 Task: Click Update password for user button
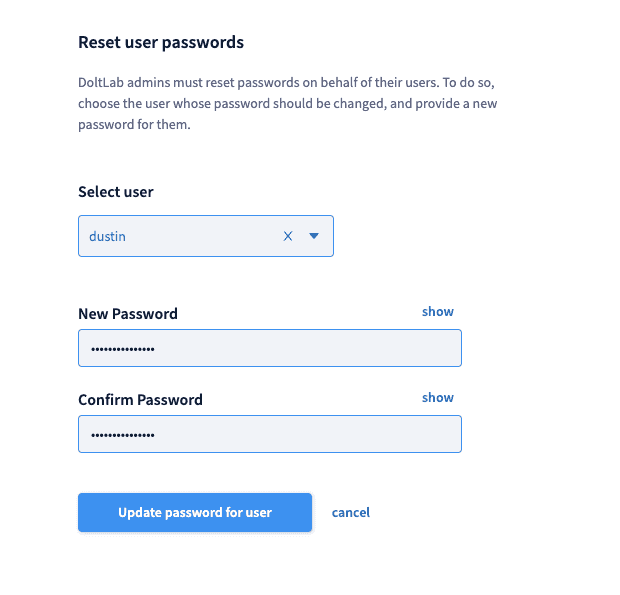195,512
